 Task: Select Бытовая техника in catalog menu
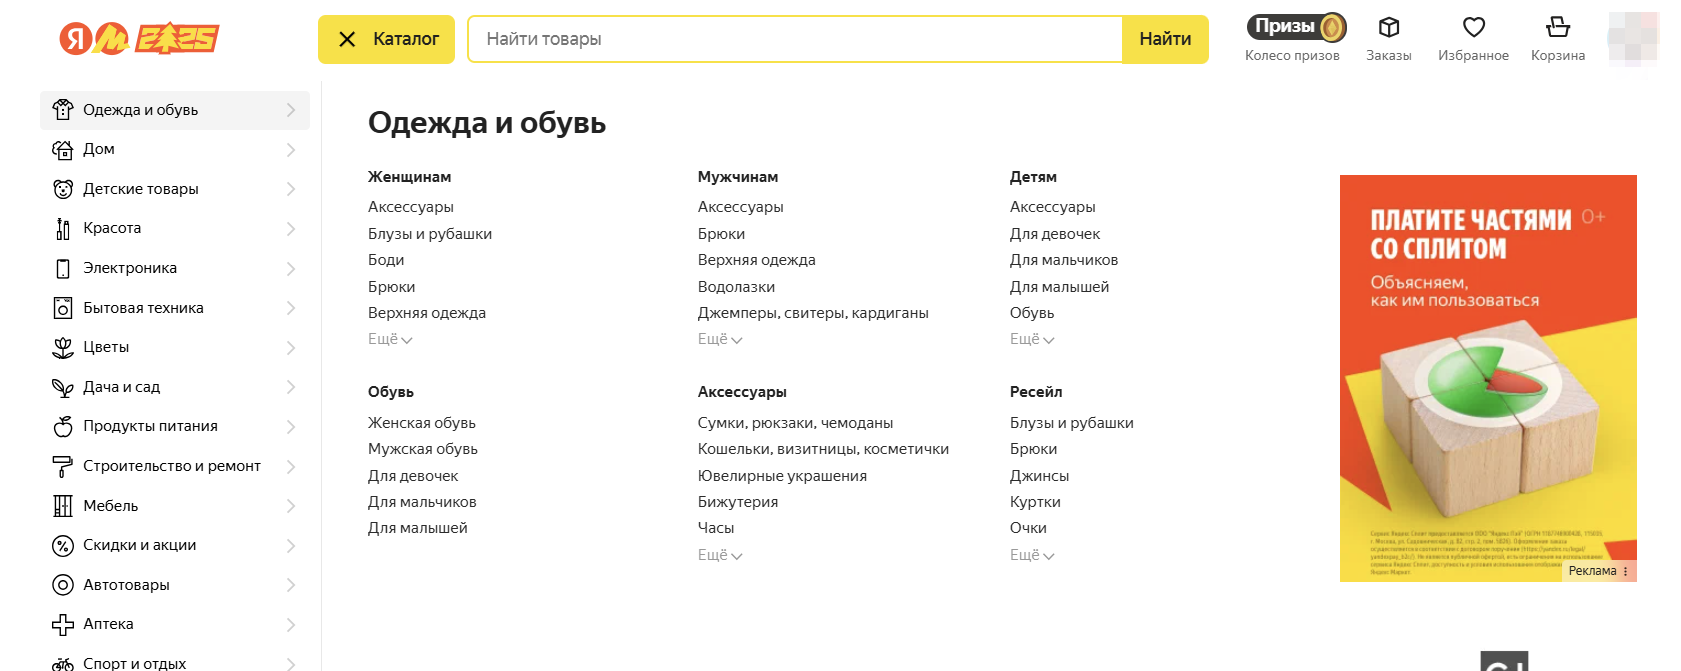point(175,308)
